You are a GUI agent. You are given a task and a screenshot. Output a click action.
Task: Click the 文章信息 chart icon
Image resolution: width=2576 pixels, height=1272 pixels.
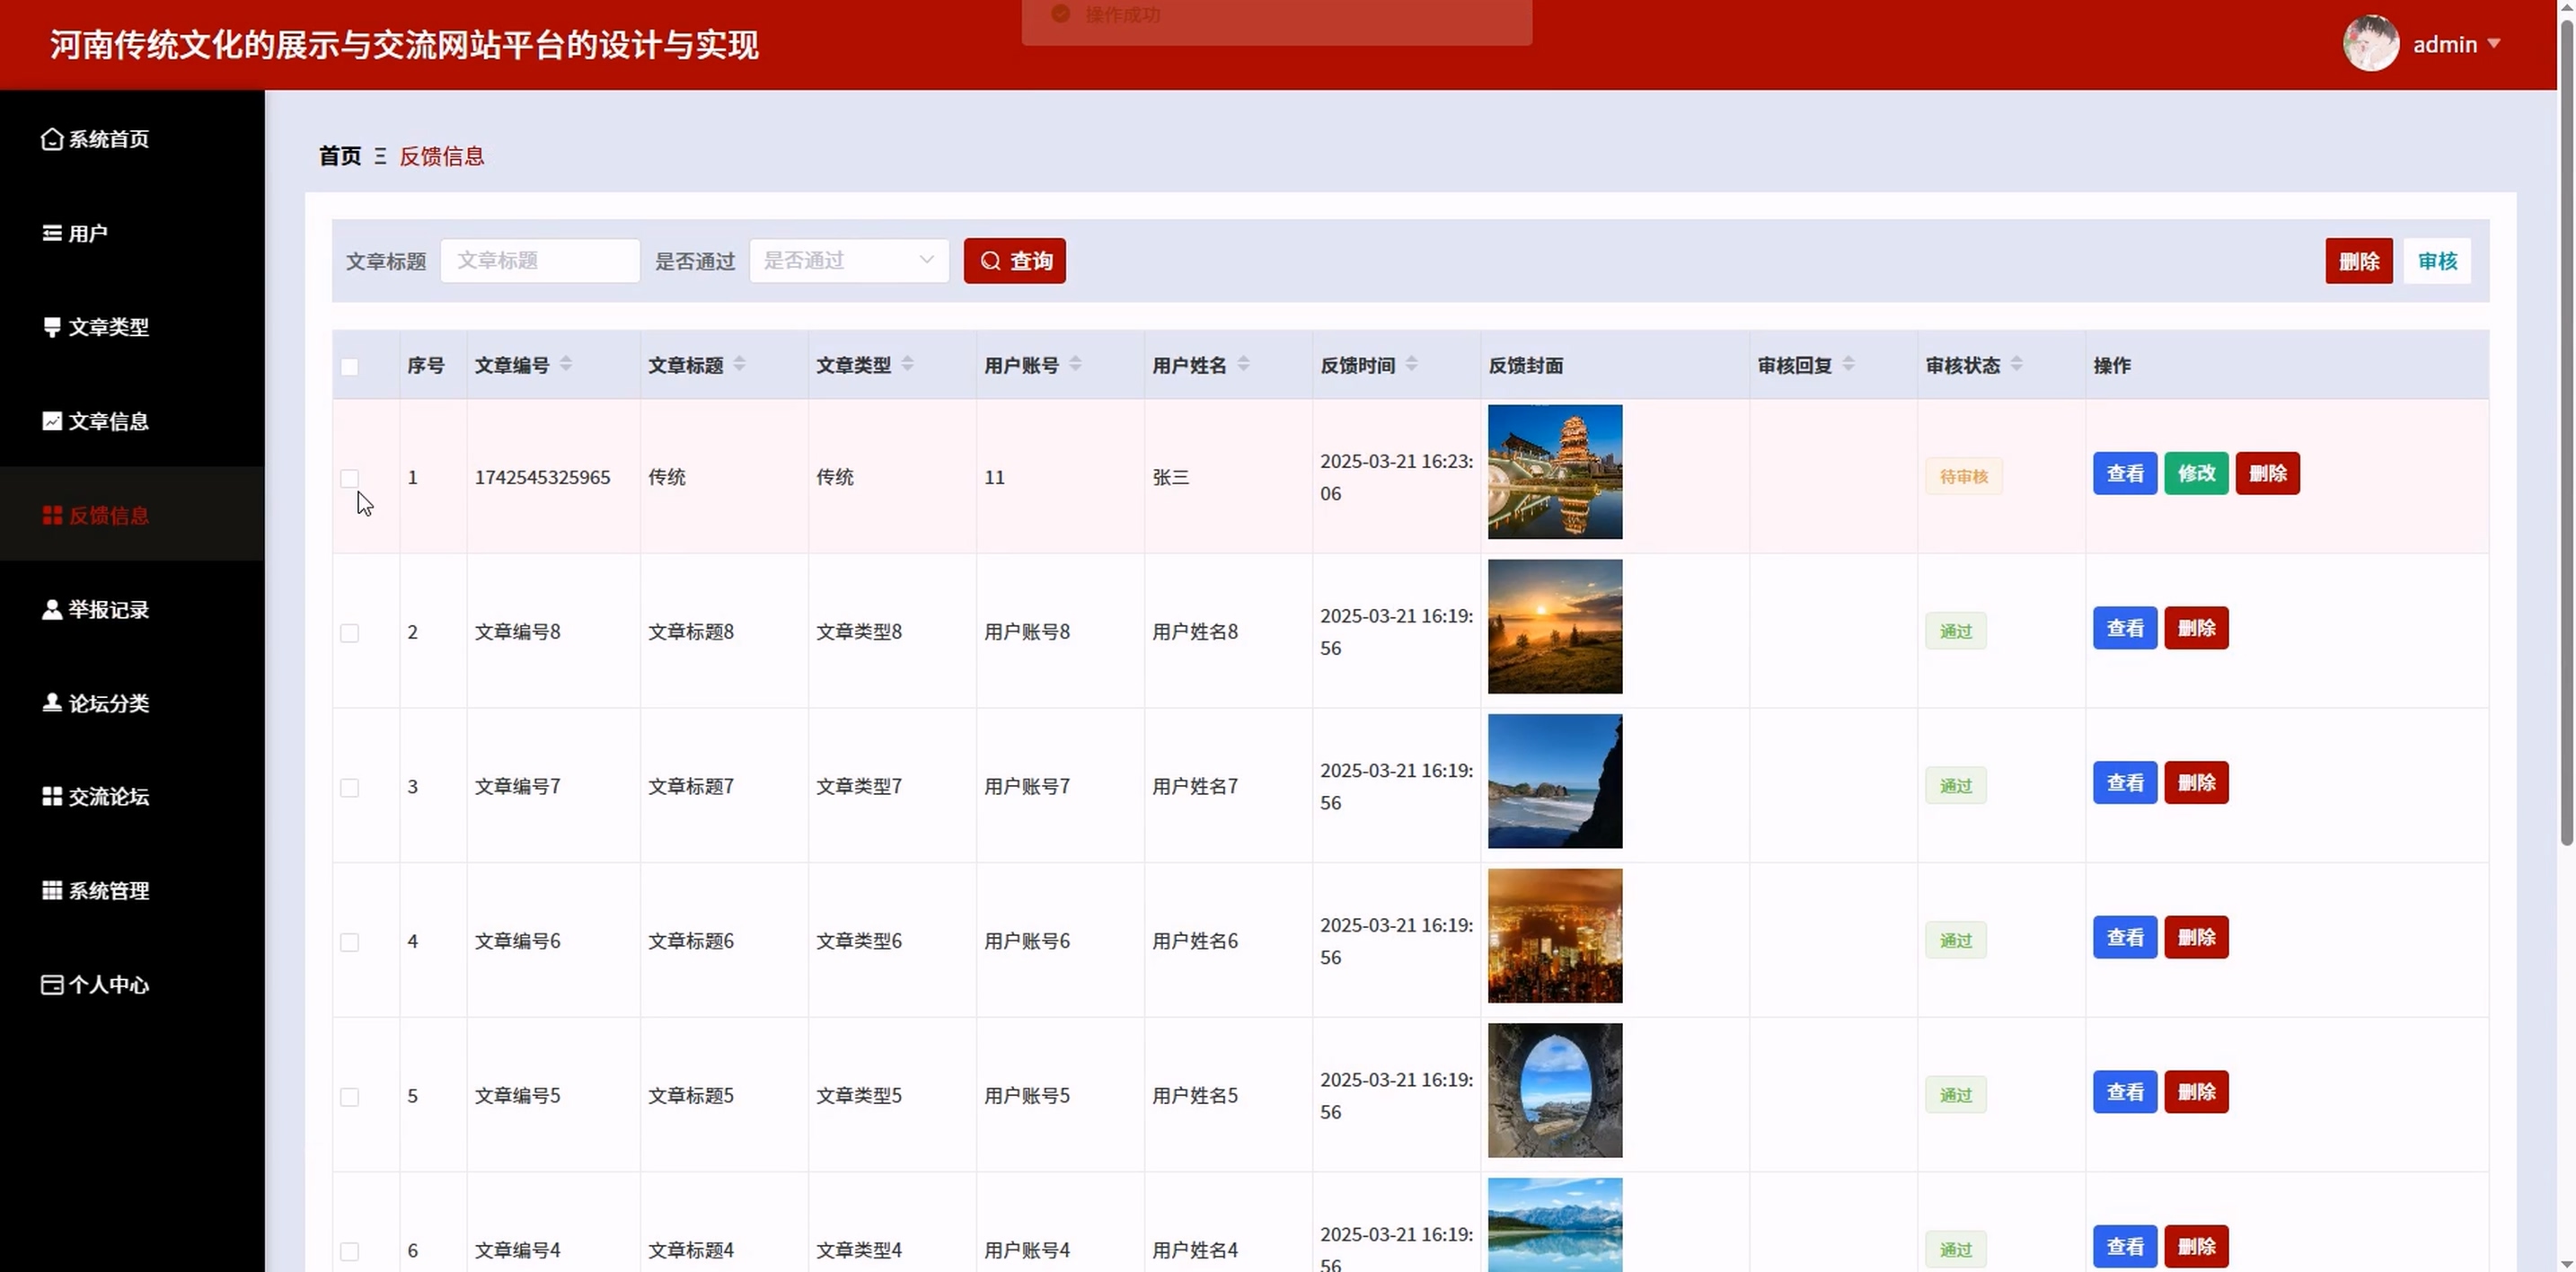click(52, 421)
